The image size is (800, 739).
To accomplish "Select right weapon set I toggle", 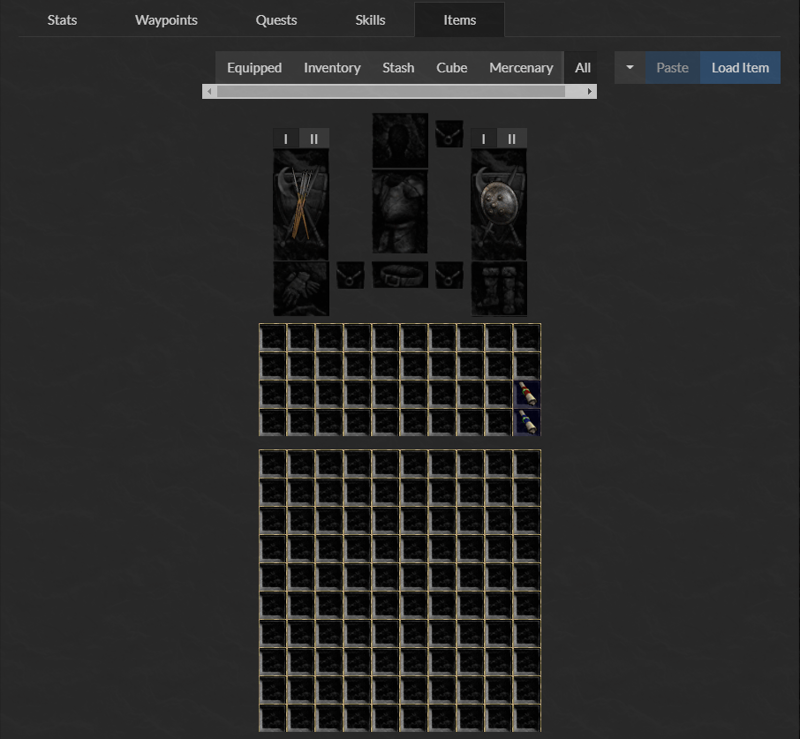I will pyautogui.click(x=484, y=138).
